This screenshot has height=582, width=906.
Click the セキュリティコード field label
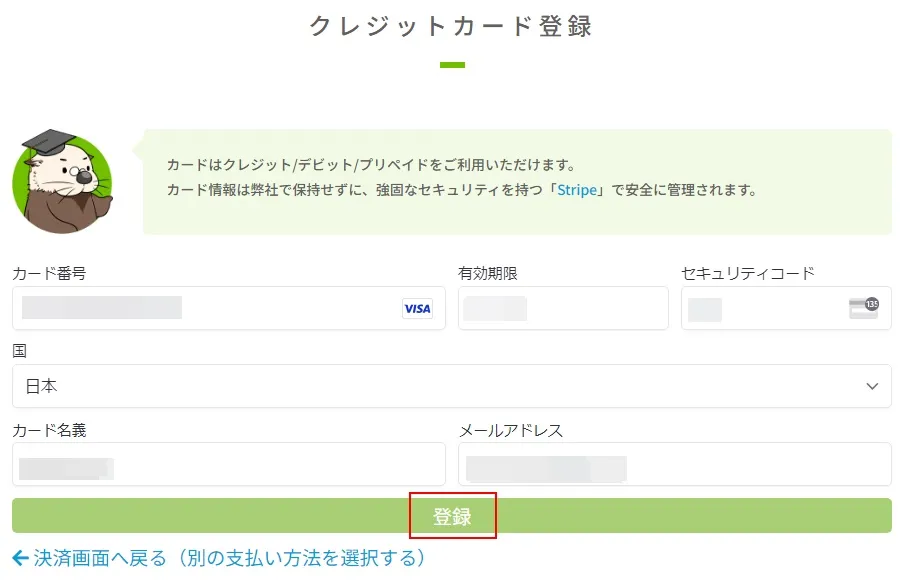coord(748,273)
